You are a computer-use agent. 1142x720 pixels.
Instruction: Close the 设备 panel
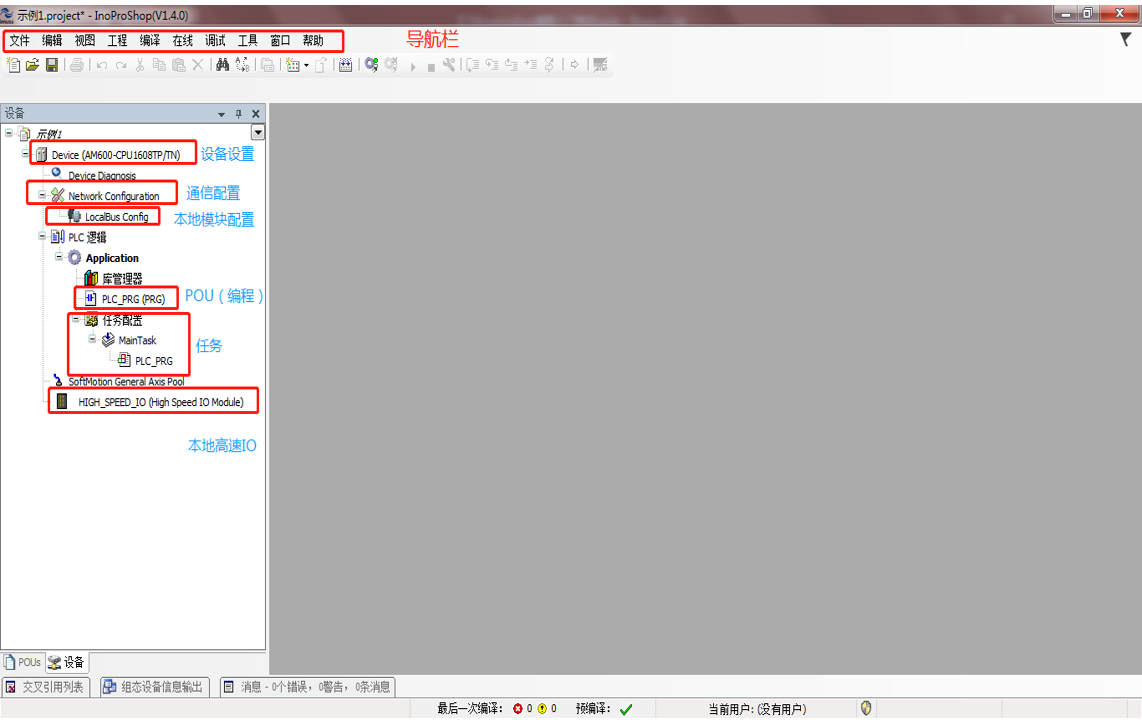click(x=256, y=114)
